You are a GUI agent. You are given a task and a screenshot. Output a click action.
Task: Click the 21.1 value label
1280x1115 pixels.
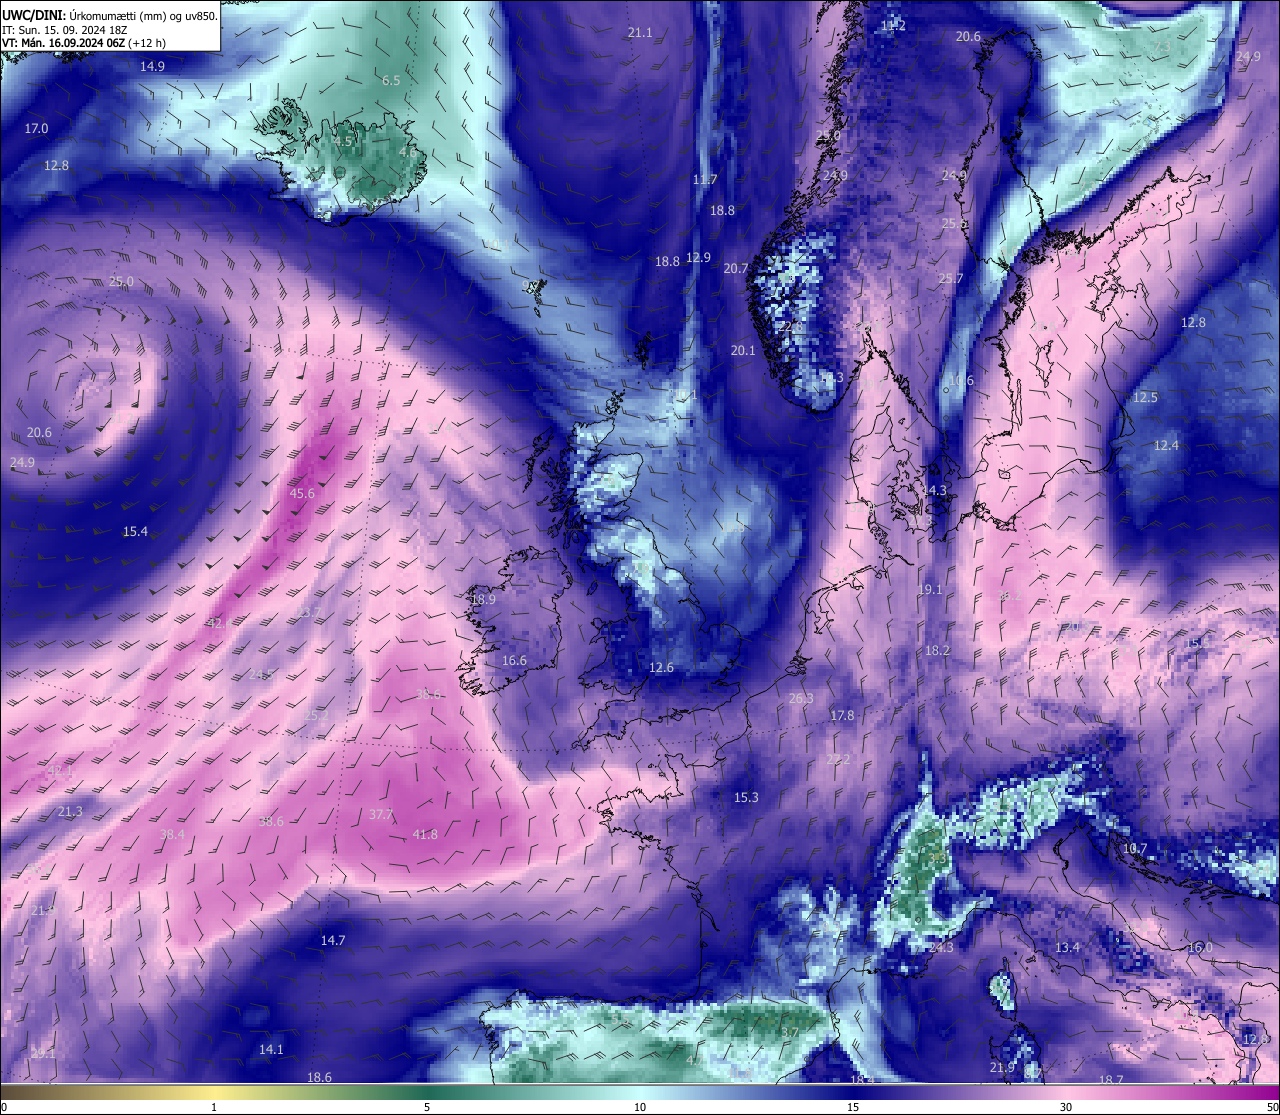pos(640,33)
